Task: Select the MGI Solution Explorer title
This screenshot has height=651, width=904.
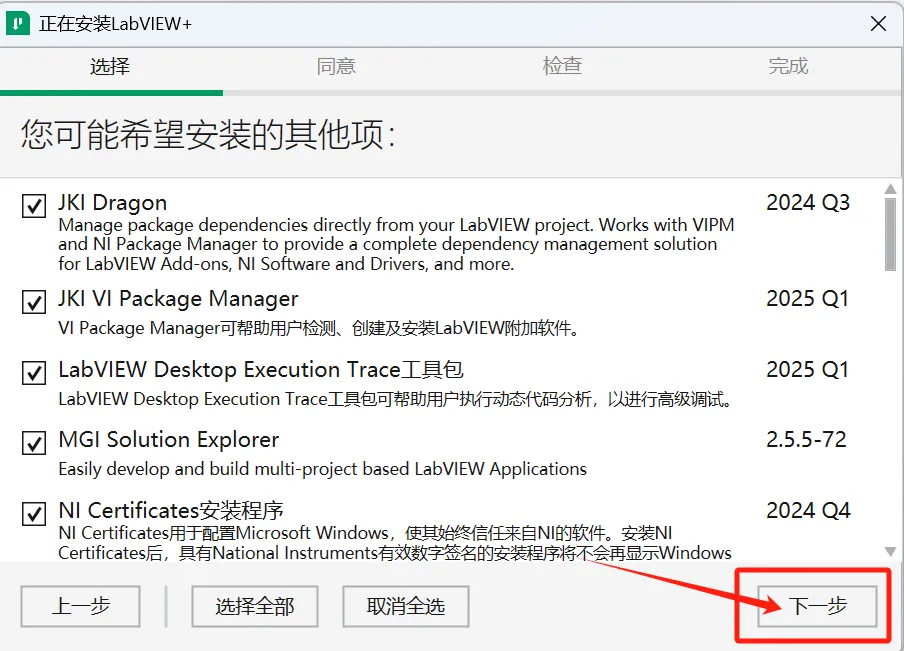Action: pyautogui.click(x=169, y=440)
